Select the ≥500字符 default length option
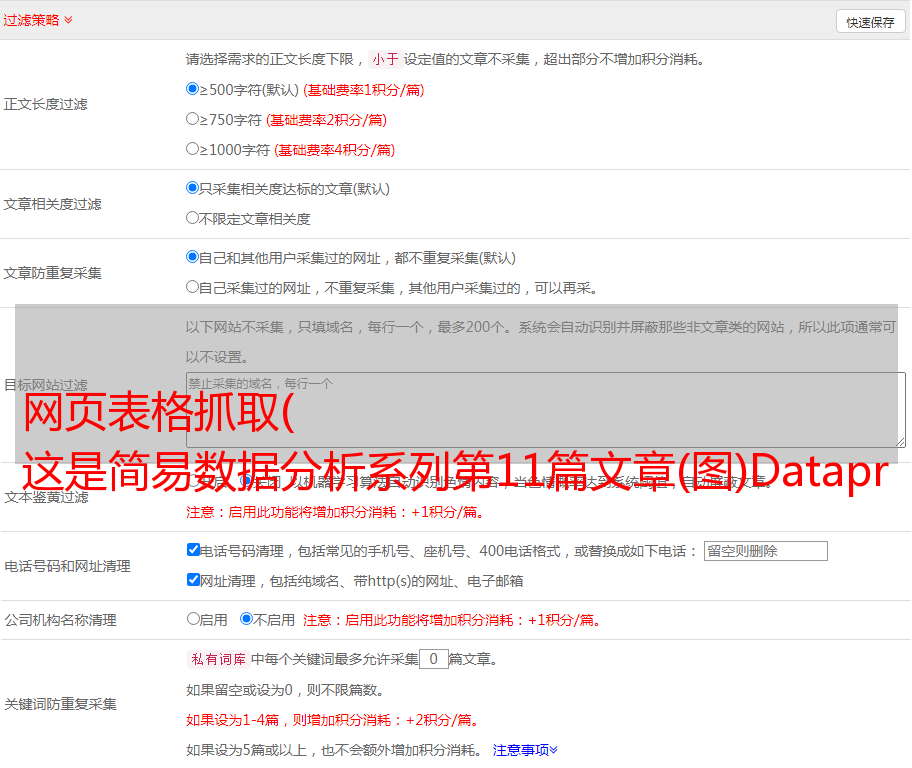Screen dimensions: 912x768 point(192,88)
